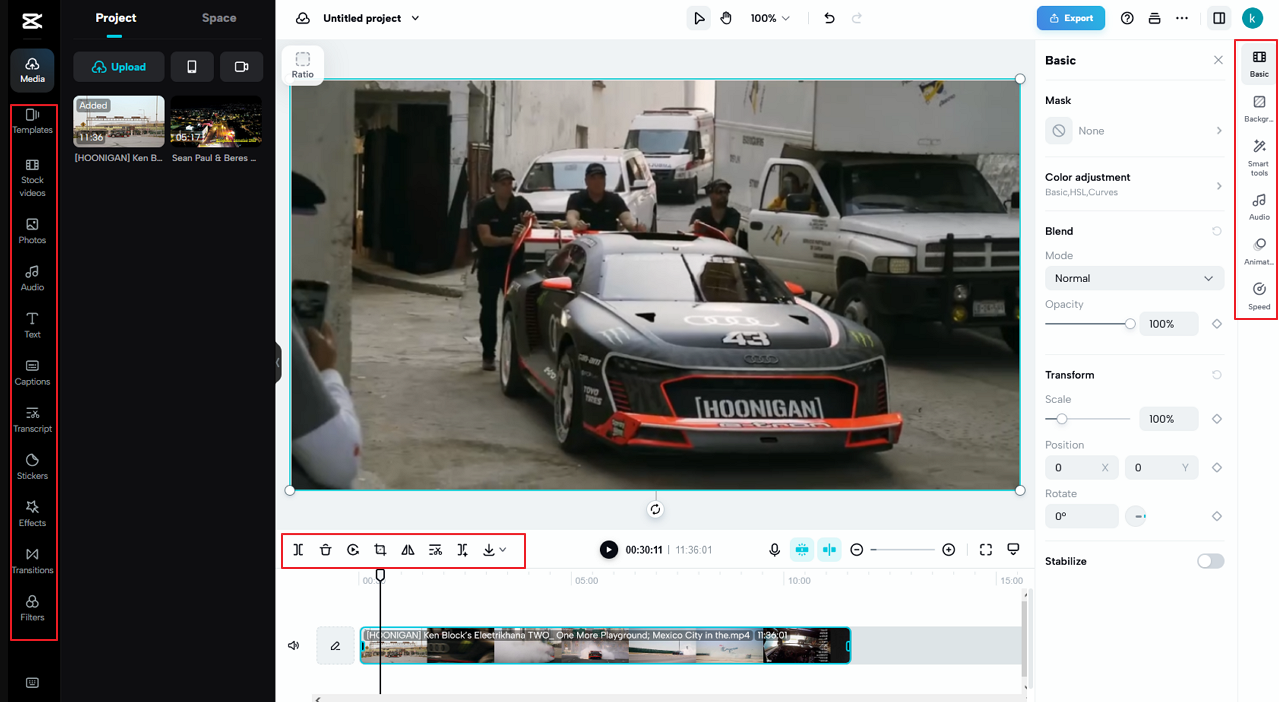
Task: Enter fullscreen preview
Action: pyautogui.click(x=986, y=550)
